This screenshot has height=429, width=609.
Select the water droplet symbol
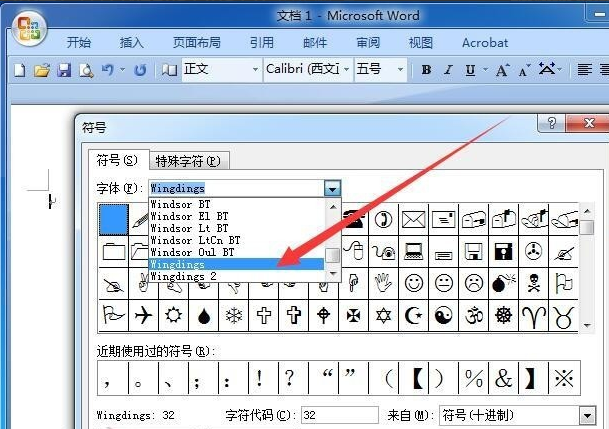204,315
